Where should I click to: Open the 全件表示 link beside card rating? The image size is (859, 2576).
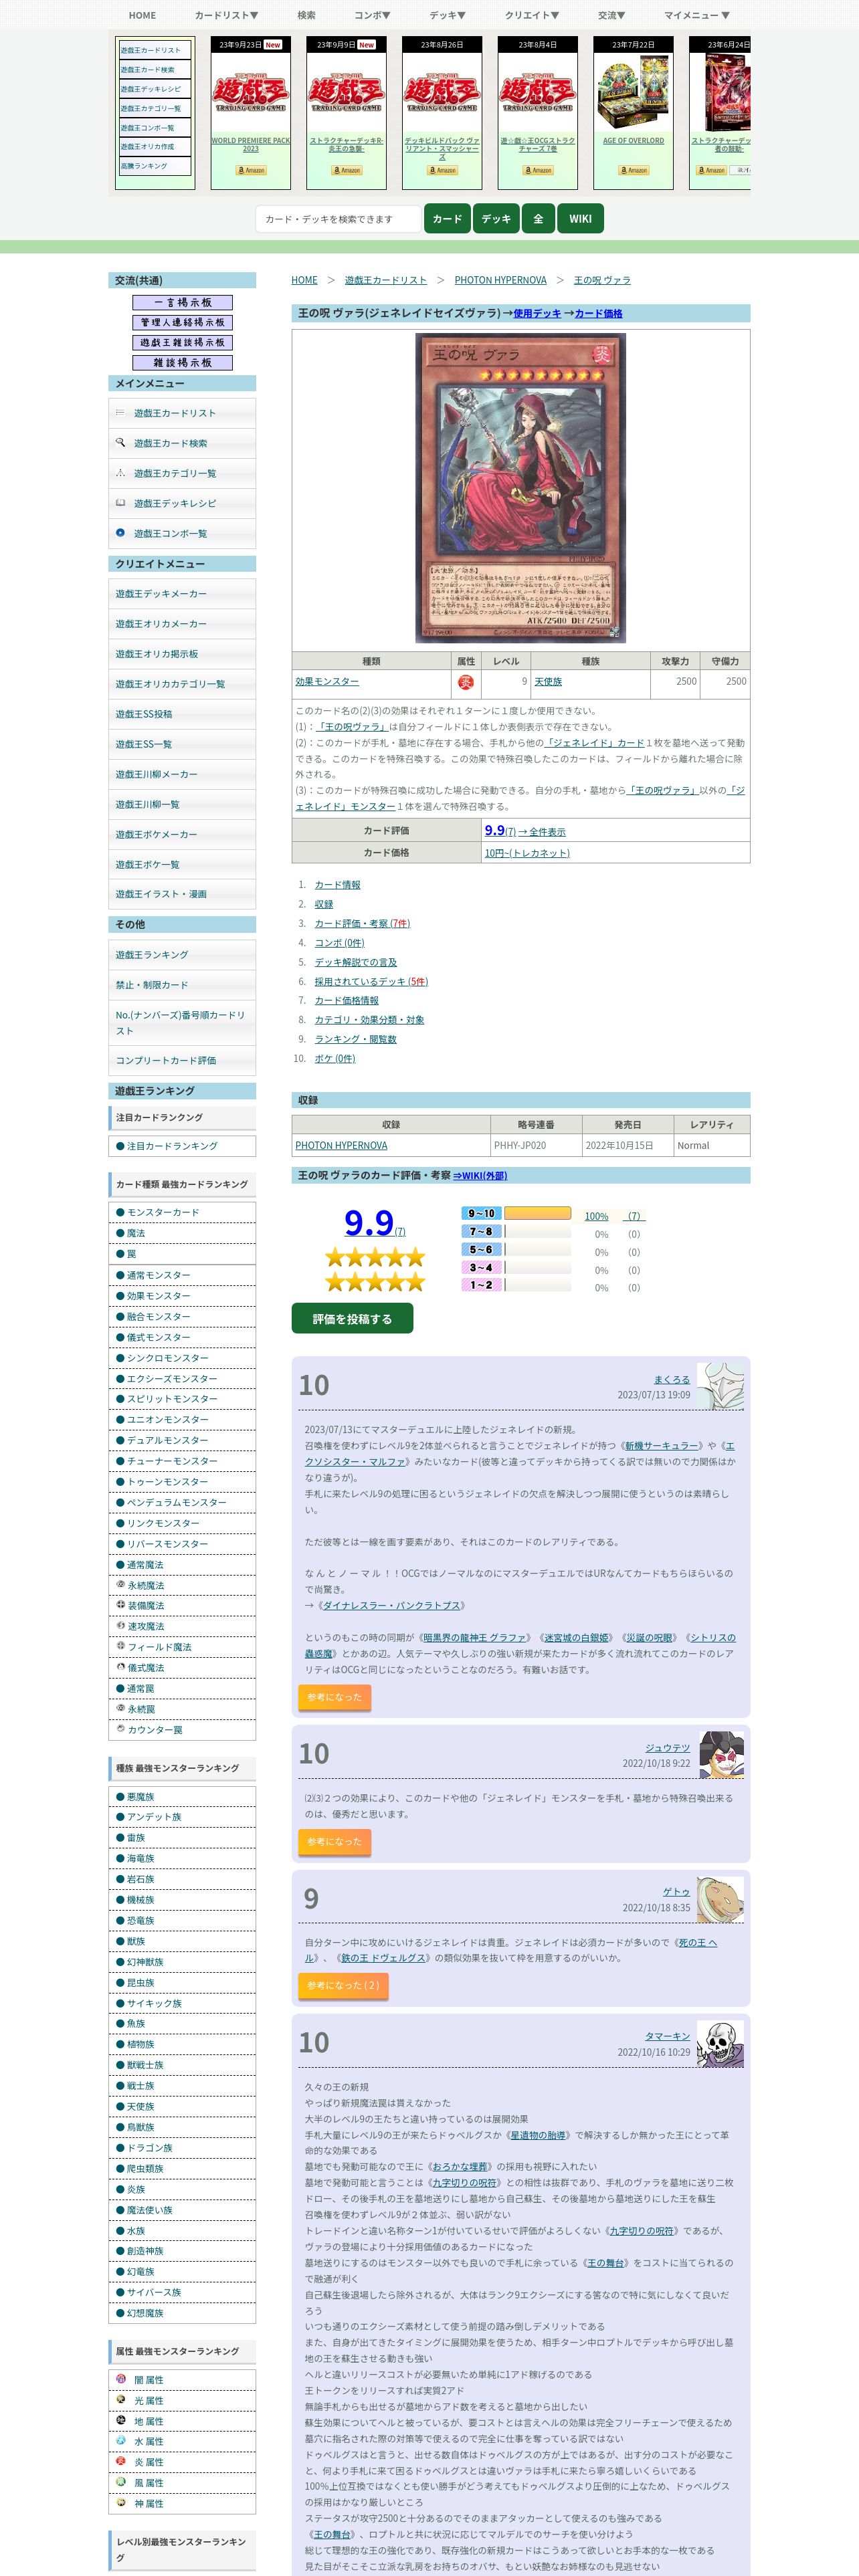click(541, 832)
